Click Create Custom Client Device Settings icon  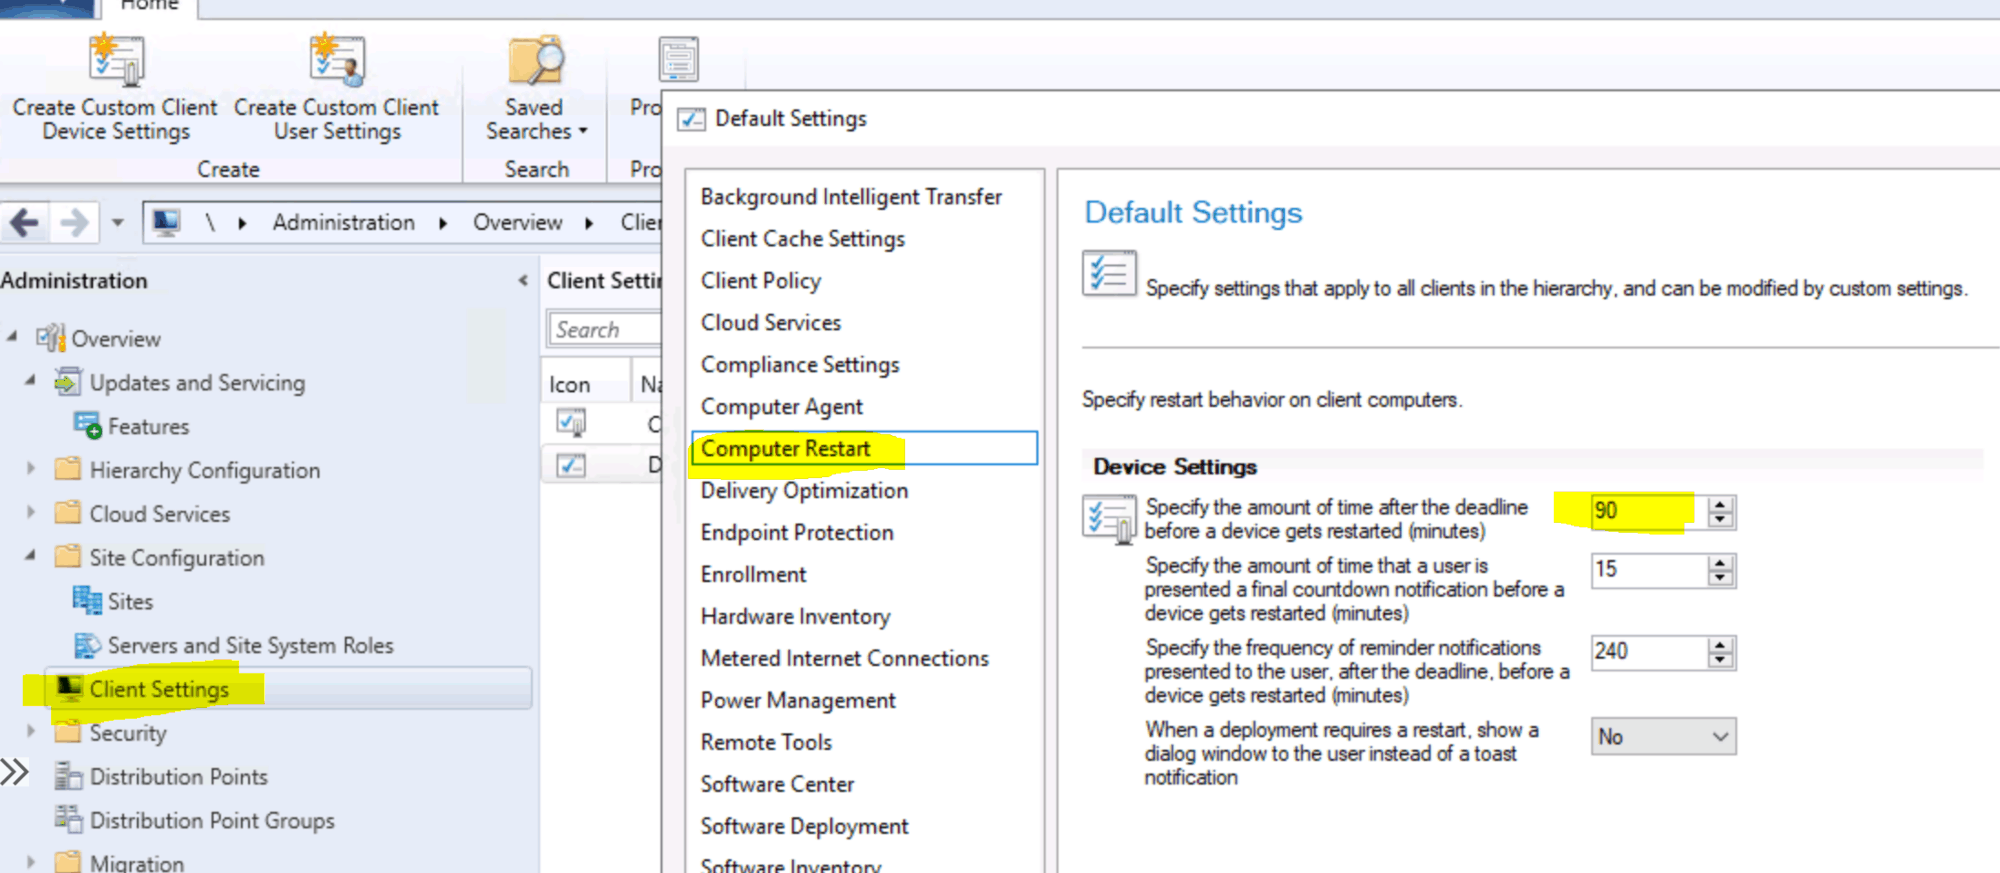click(x=116, y=62)
